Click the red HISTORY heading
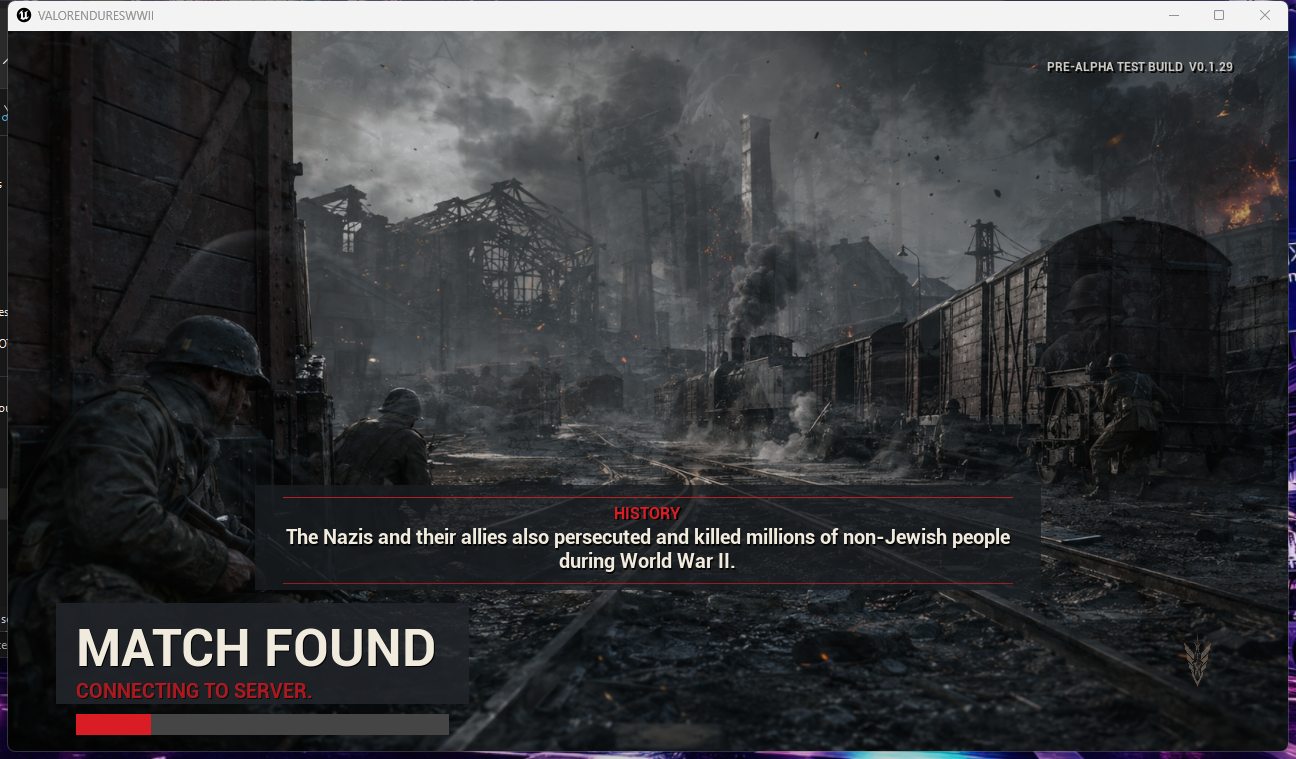This screenshot has width=1296, height=759. (x=647, y=513)
